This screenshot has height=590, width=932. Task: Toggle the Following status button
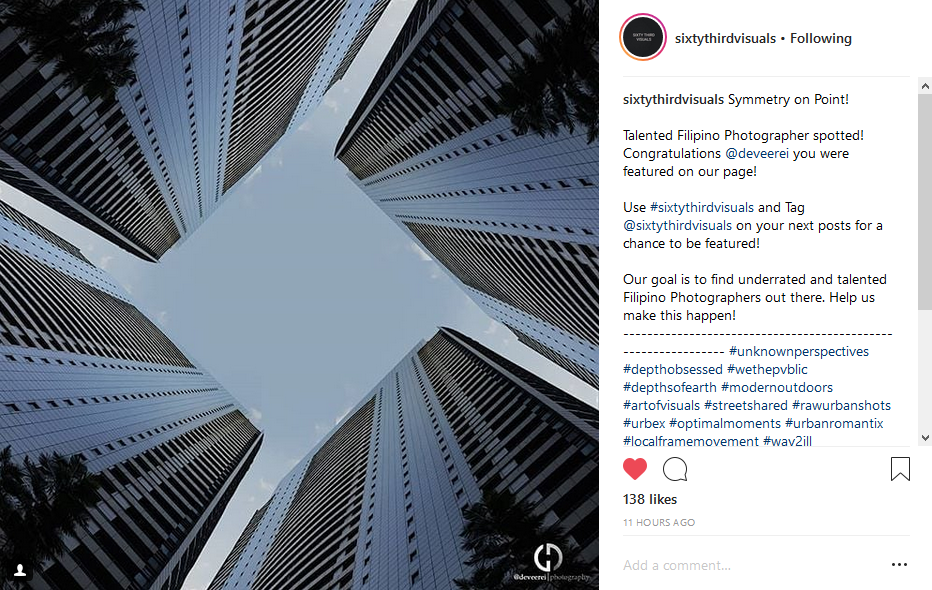point(820,39)
